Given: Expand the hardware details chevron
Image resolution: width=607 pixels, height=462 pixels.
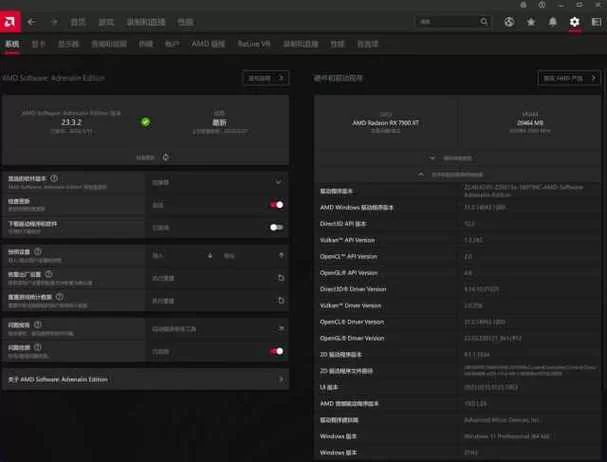Looking at the screenshot, I should [432, 158].
